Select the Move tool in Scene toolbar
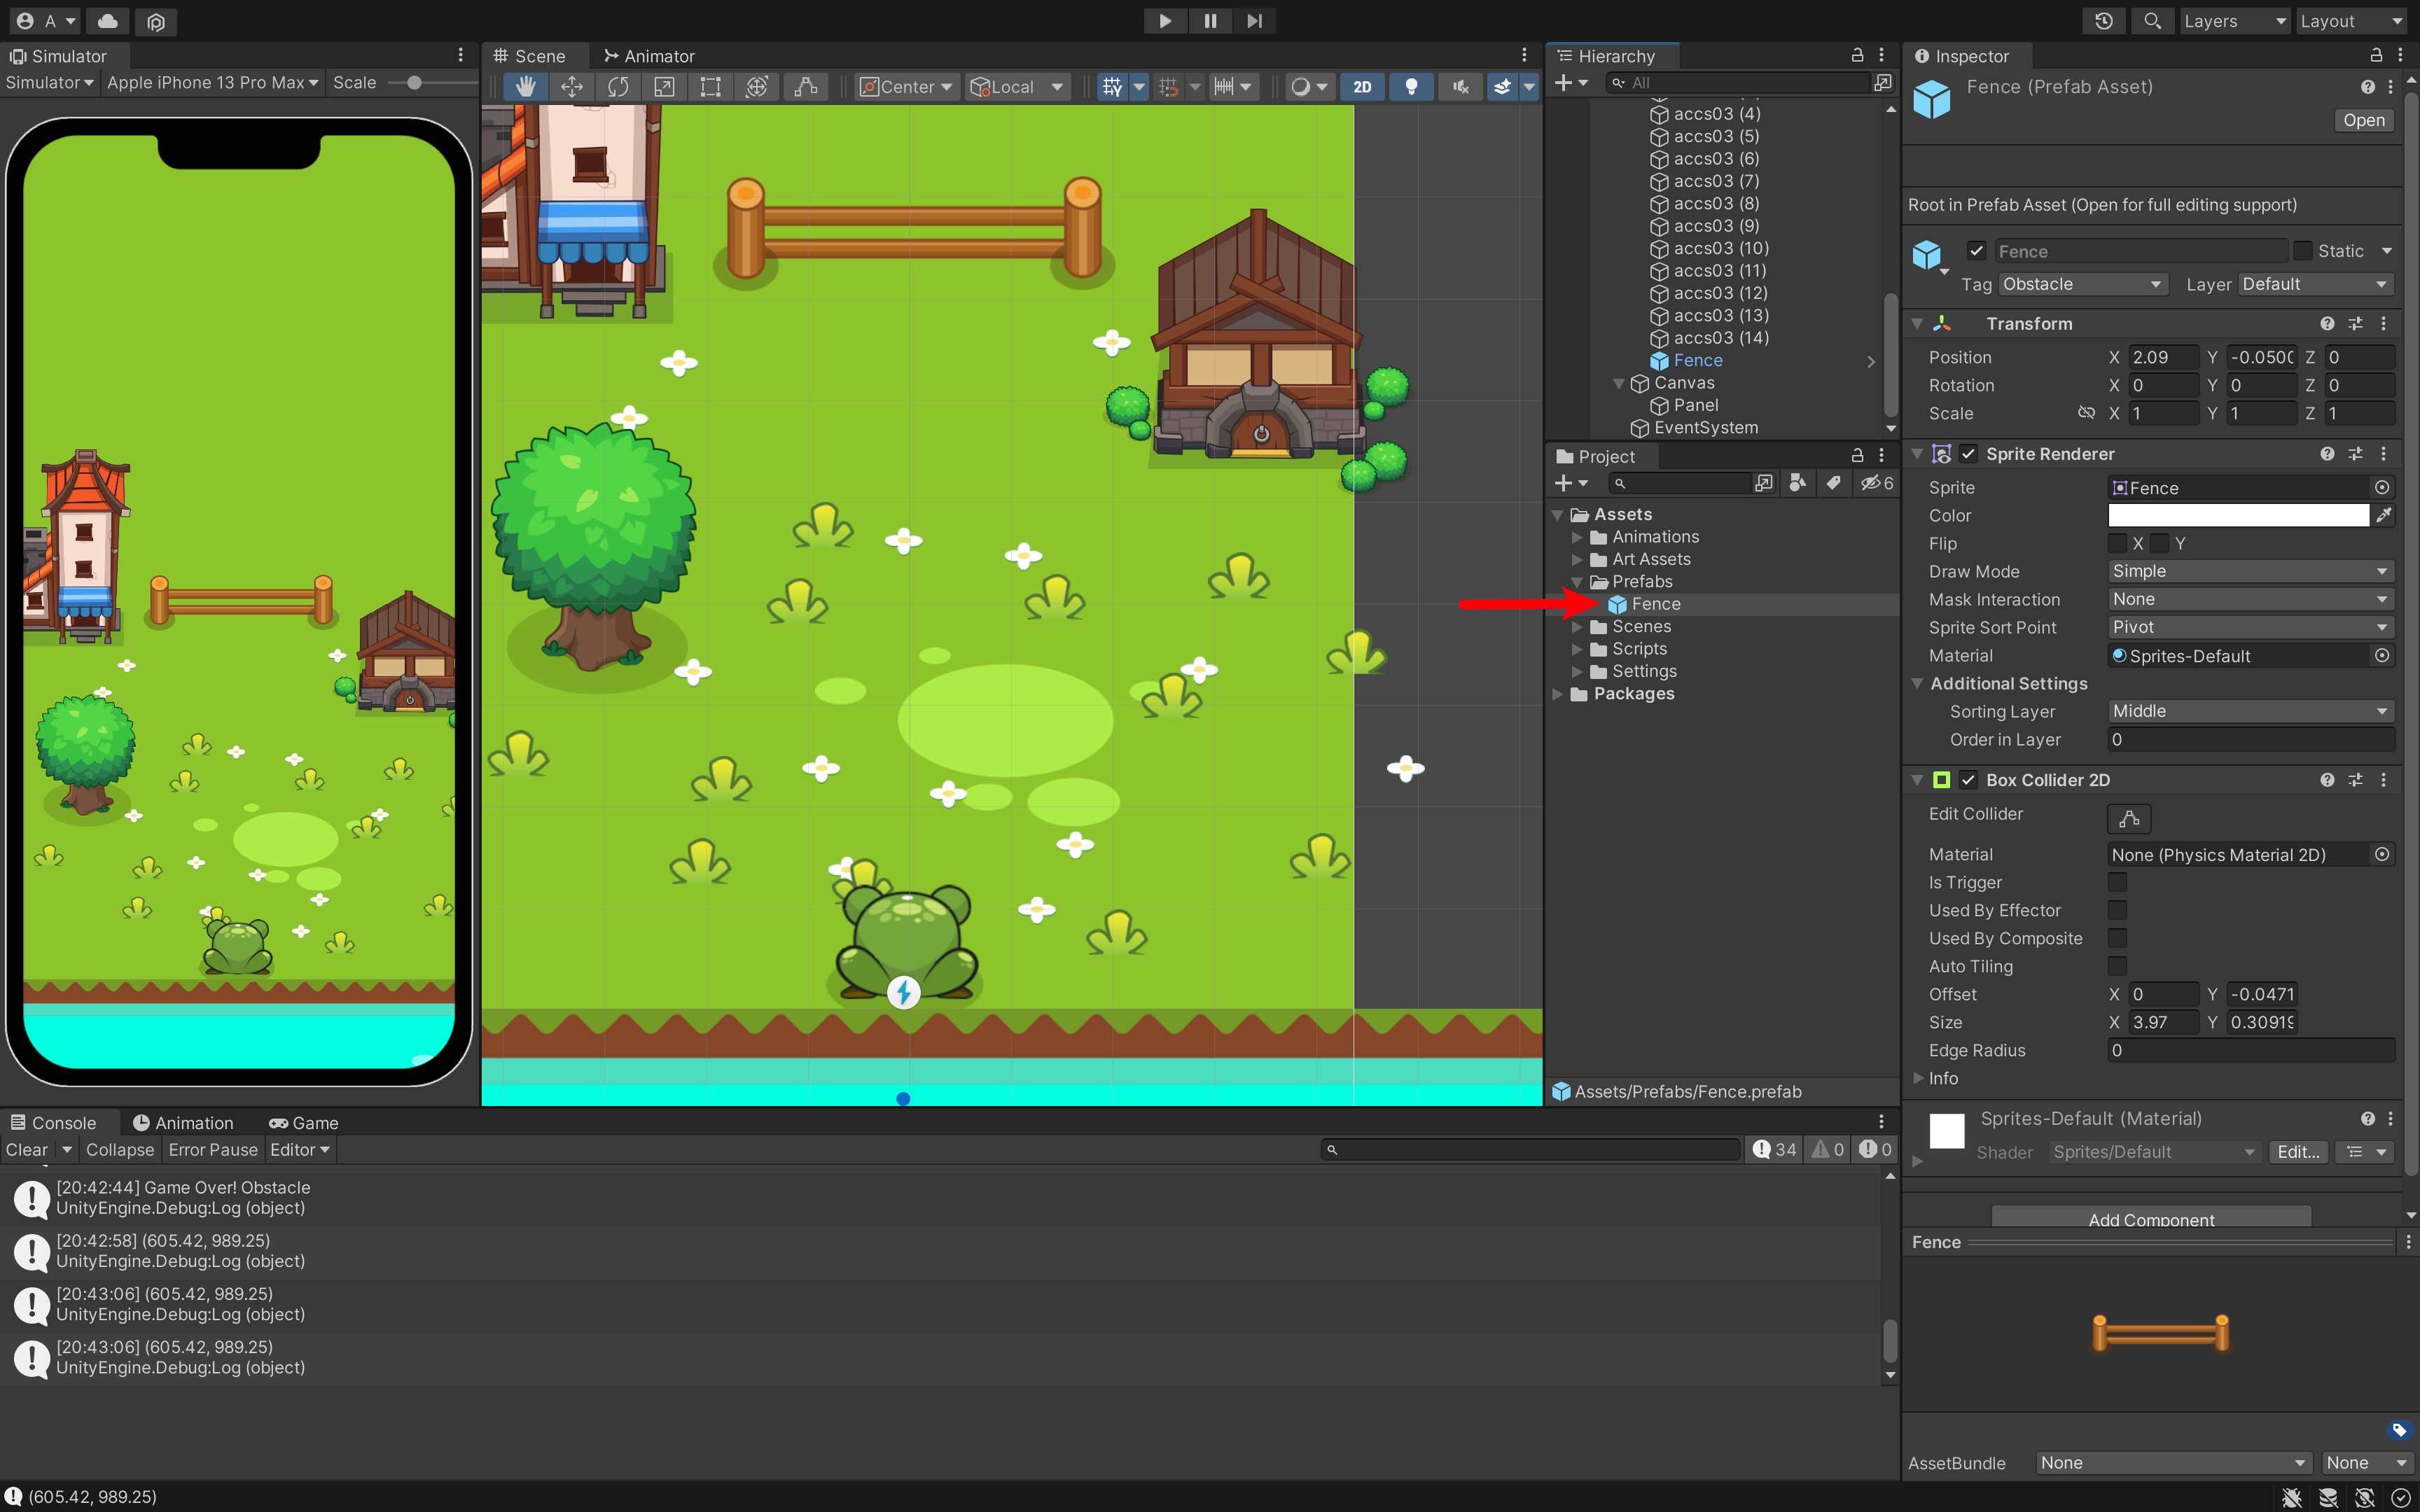2420x1512 pixels. coord(572,87)
